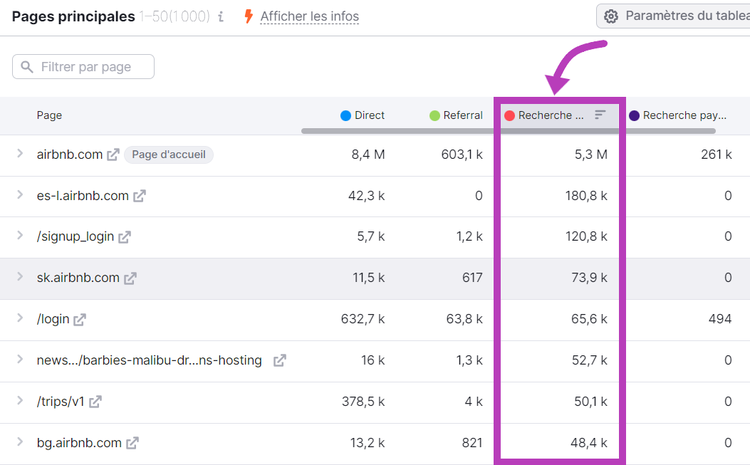The height and width of the screenshot is (465, 750).
Task: Open /trips/v1 external link icon
Action: pos(95,401)
